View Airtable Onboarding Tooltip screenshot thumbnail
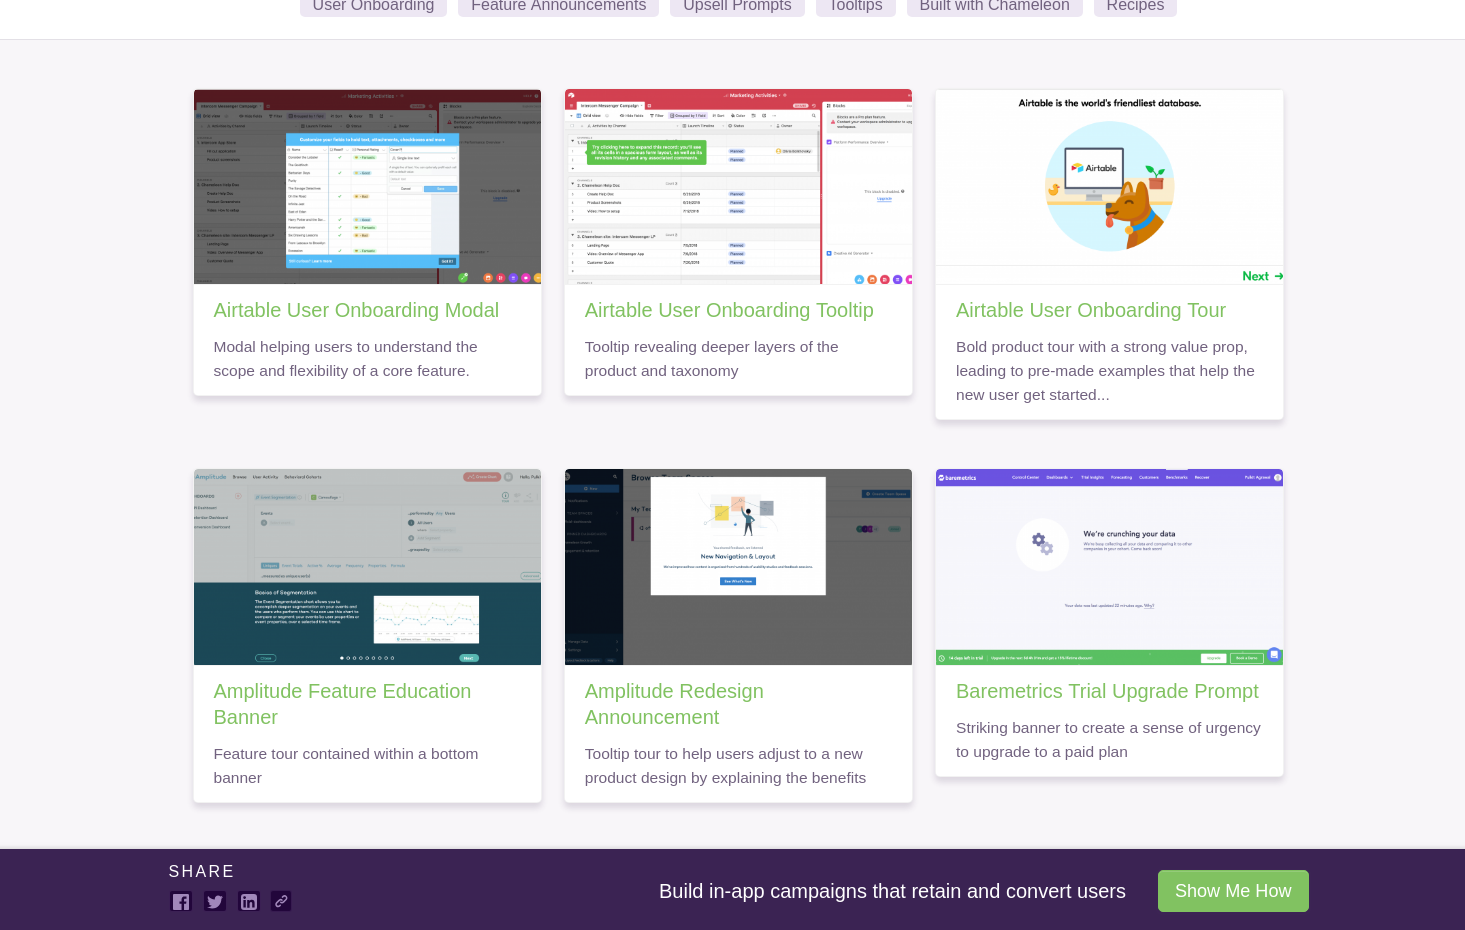The height and width of the screenshot is (930, 1465). [738, 187]
